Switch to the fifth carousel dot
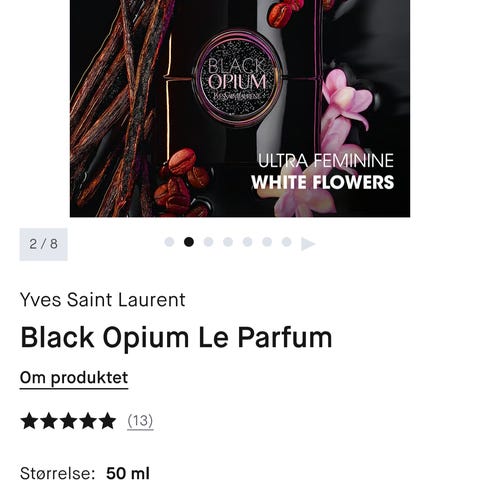The height and width of the screenshot is (480, 480). [x=247, y=242]
